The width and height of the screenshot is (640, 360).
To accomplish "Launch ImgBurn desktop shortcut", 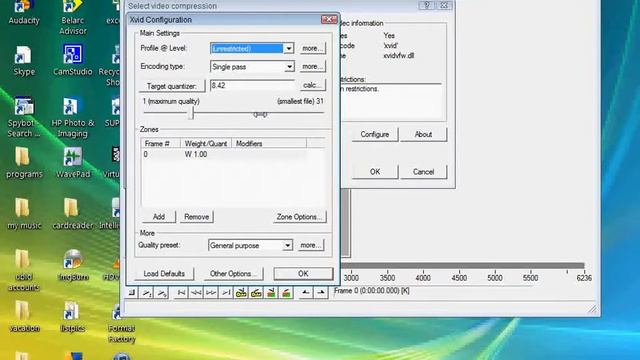I will coord(73,265).
